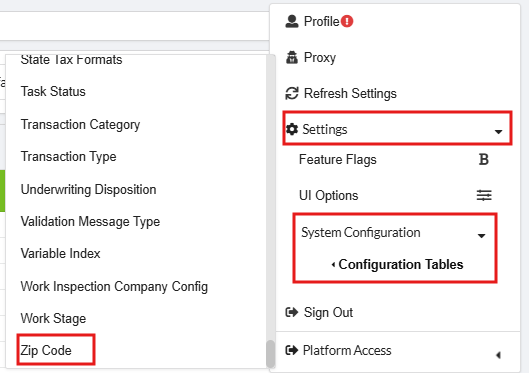The image size is (529, 373).
Task: Expand the Platform Access left arrow
Action: click(x=498, y=355)
